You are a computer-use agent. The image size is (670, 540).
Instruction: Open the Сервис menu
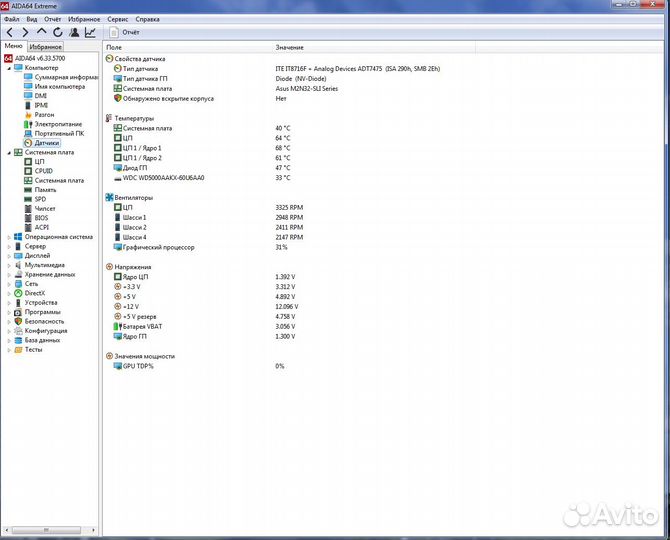(x=117, y=19)
